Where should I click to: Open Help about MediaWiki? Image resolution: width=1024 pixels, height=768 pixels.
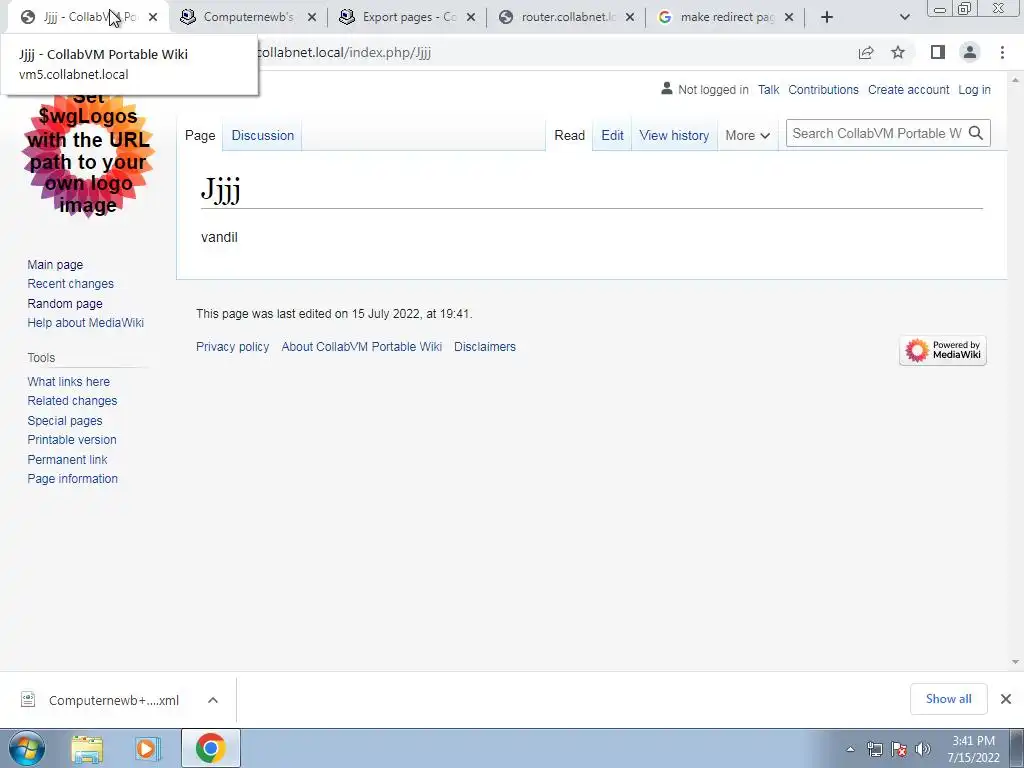coord(86,323)
